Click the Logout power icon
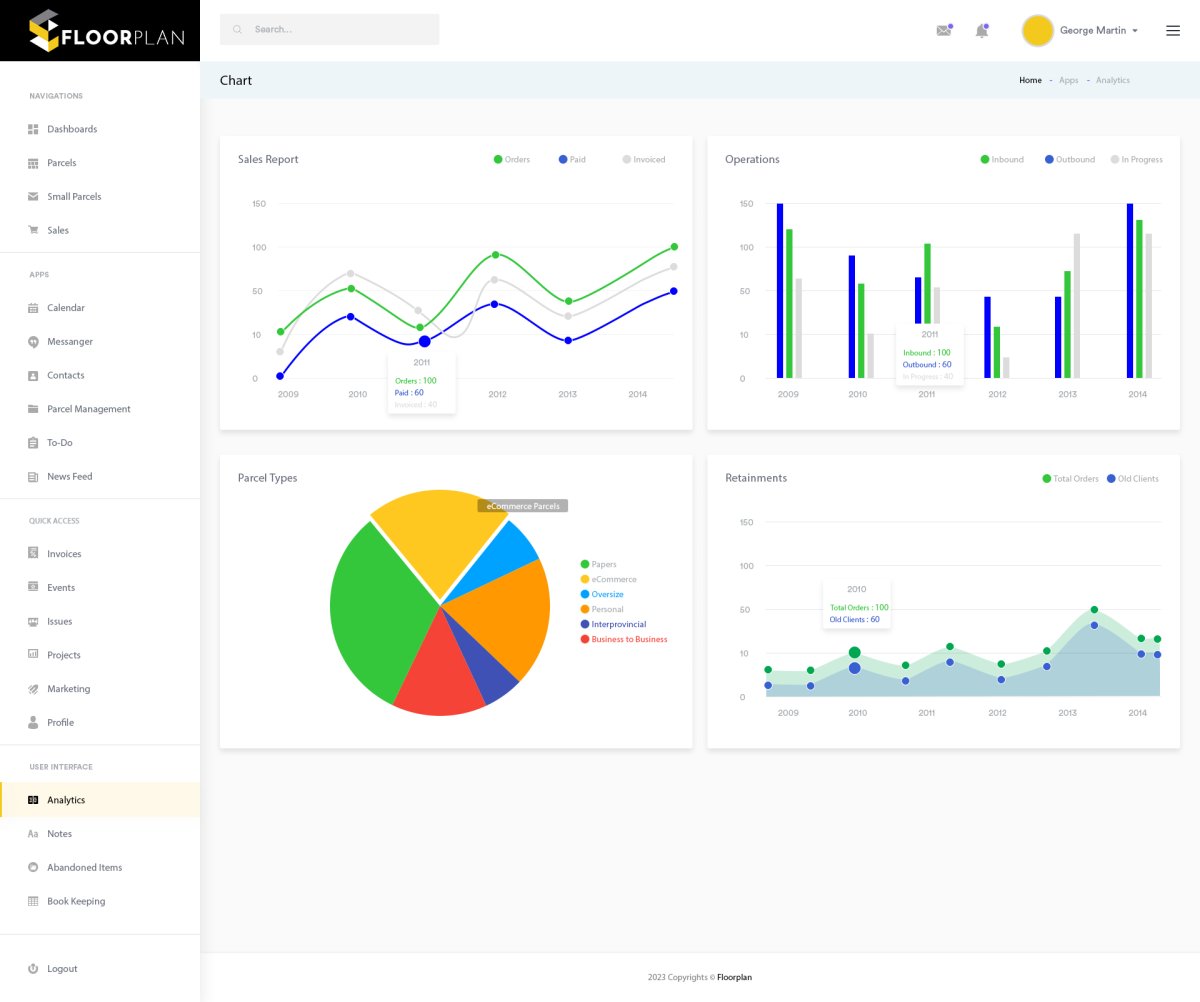Image resolution: width=1200 pixels, height=1002 pixels. point(33,969)
